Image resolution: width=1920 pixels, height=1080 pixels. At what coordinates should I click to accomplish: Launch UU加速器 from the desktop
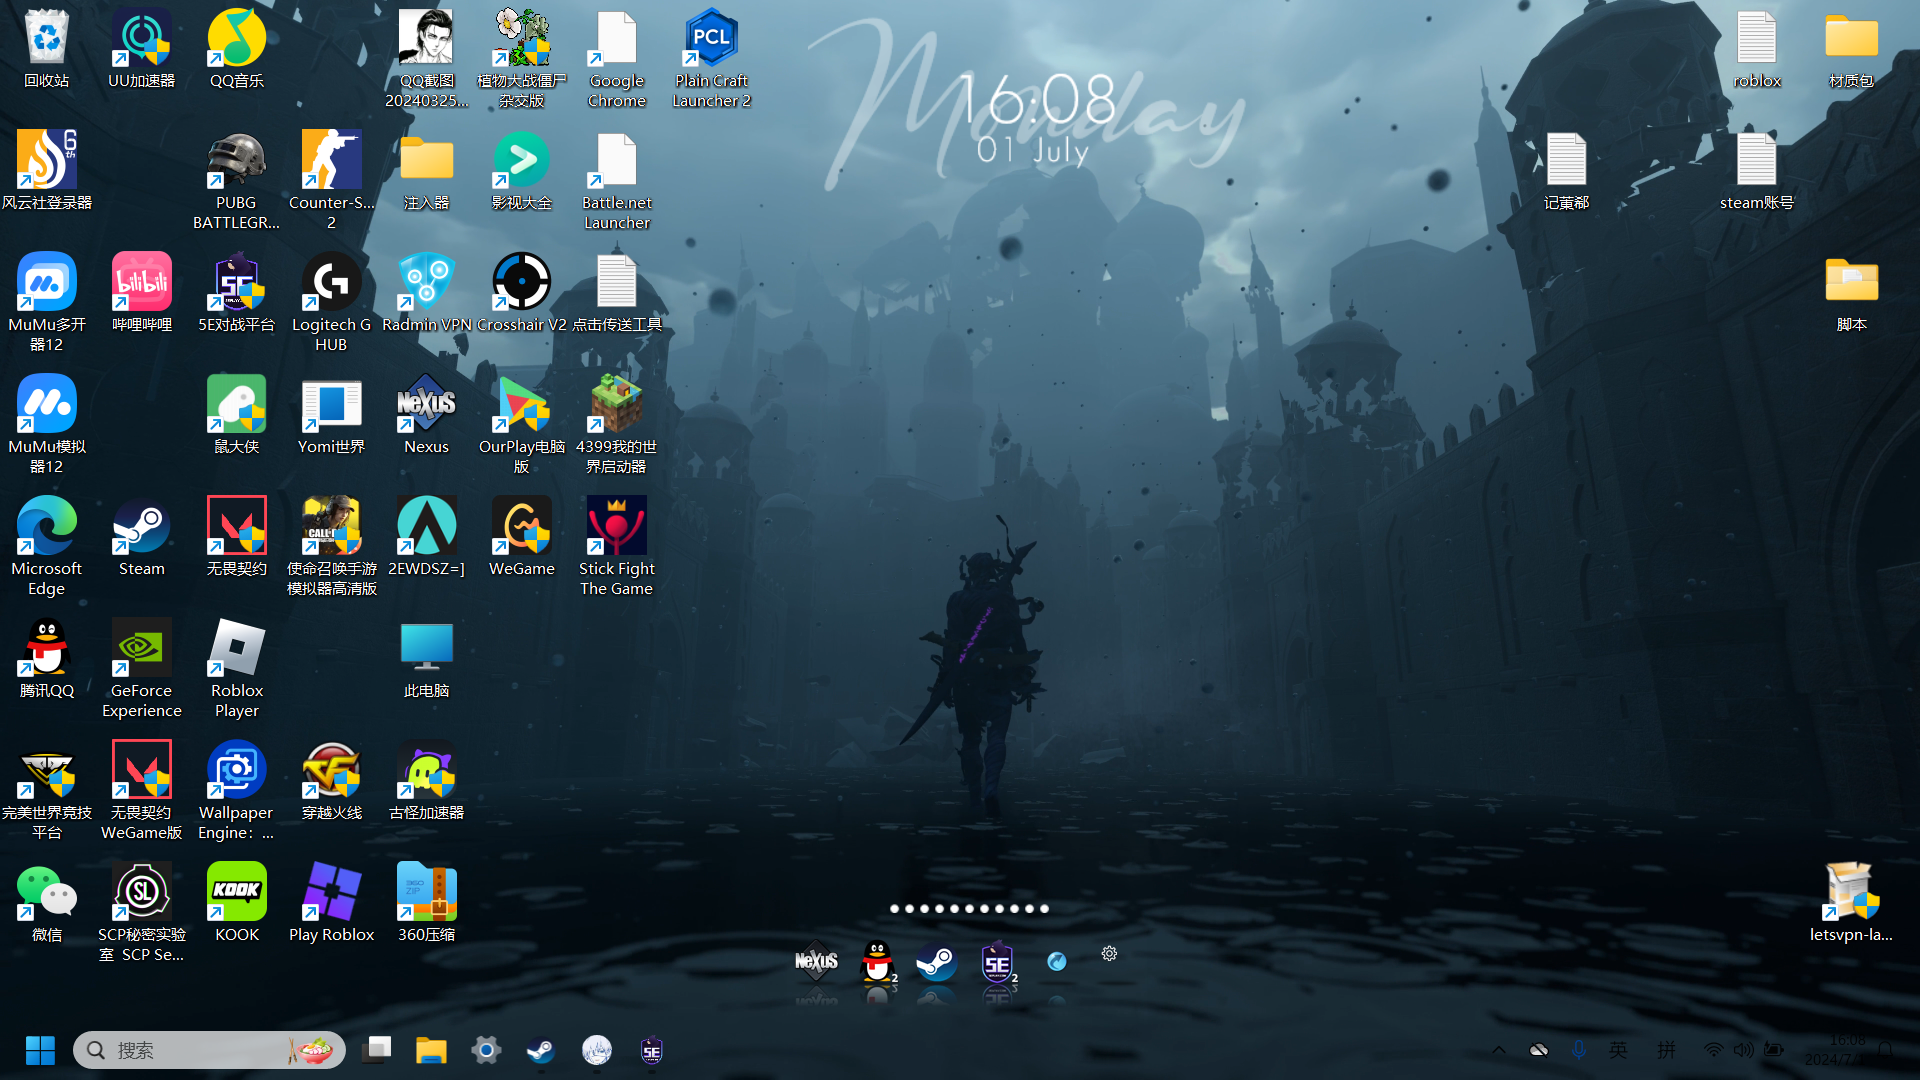(142, 48)
